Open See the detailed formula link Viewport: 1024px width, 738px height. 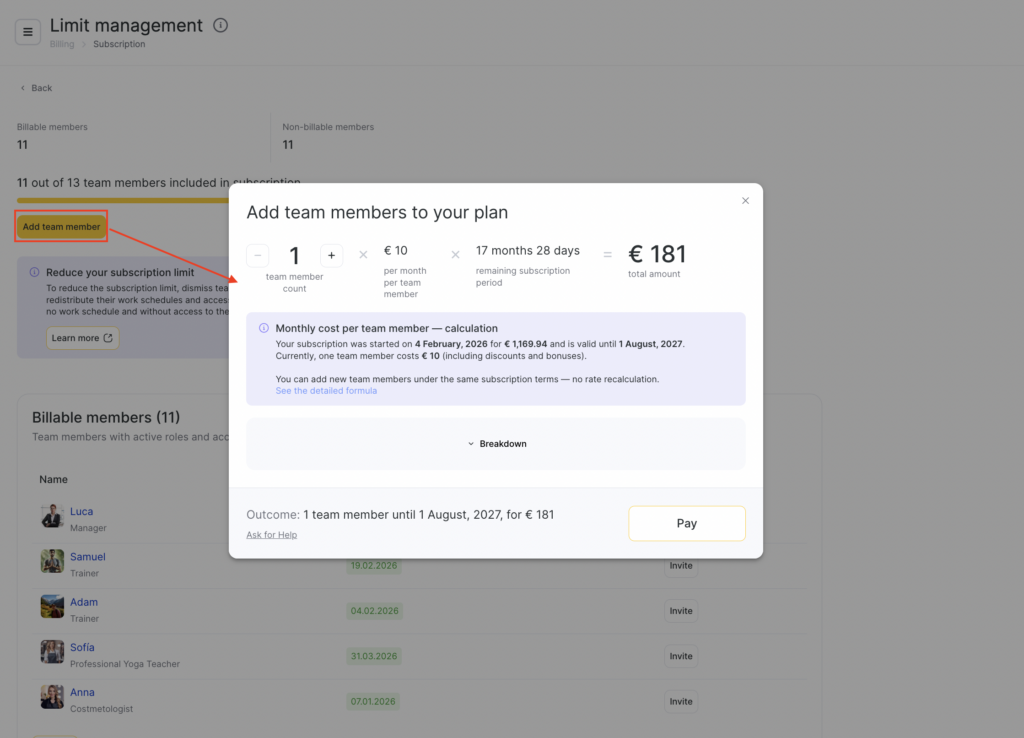tap(326, 391)
